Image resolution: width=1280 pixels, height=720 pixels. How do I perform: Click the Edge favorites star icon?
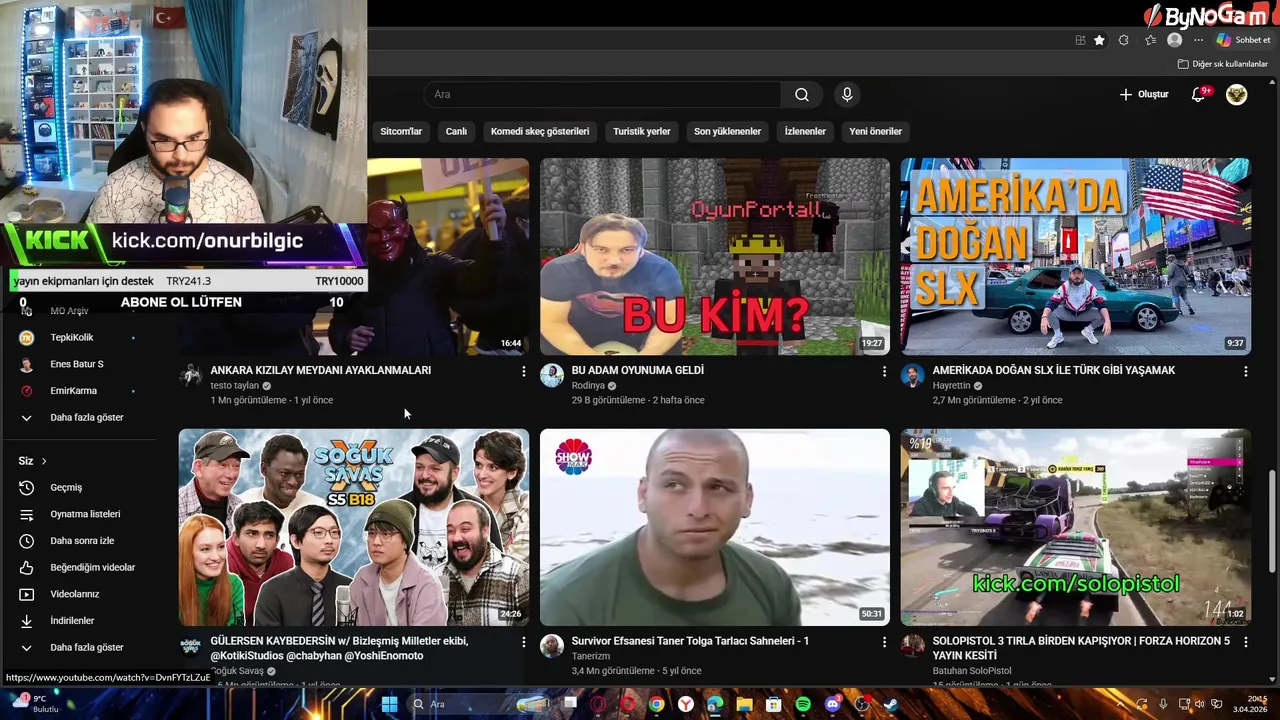[x=1100, y=40]
